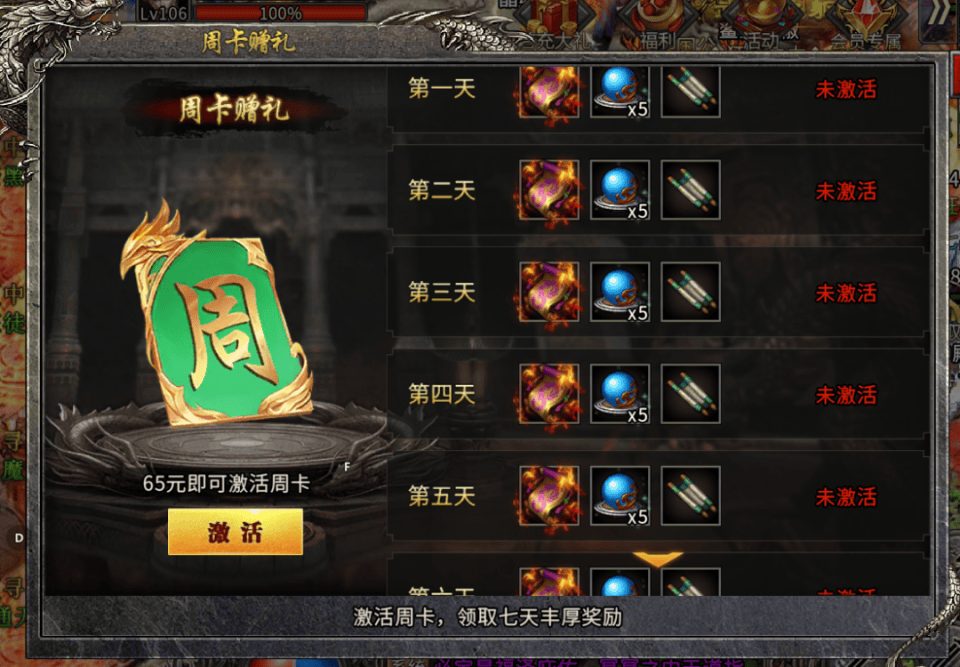960x667 pixels.
Task: Click 未激活 status on 第五天 row
Action: coord(846,497)
